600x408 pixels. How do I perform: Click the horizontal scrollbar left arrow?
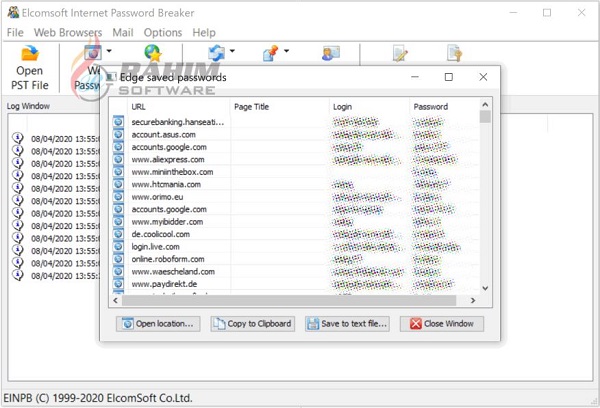pyautogui.click(x=116, y=300)
